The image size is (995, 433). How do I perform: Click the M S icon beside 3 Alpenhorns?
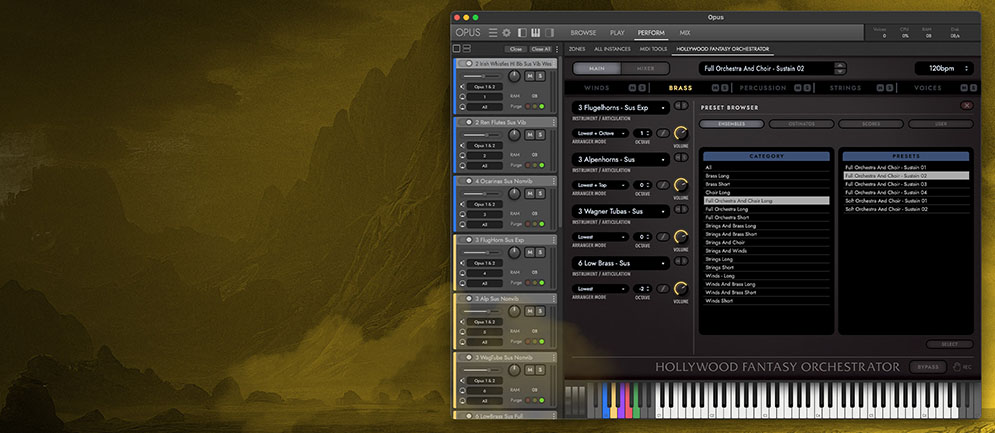point(681,157)
